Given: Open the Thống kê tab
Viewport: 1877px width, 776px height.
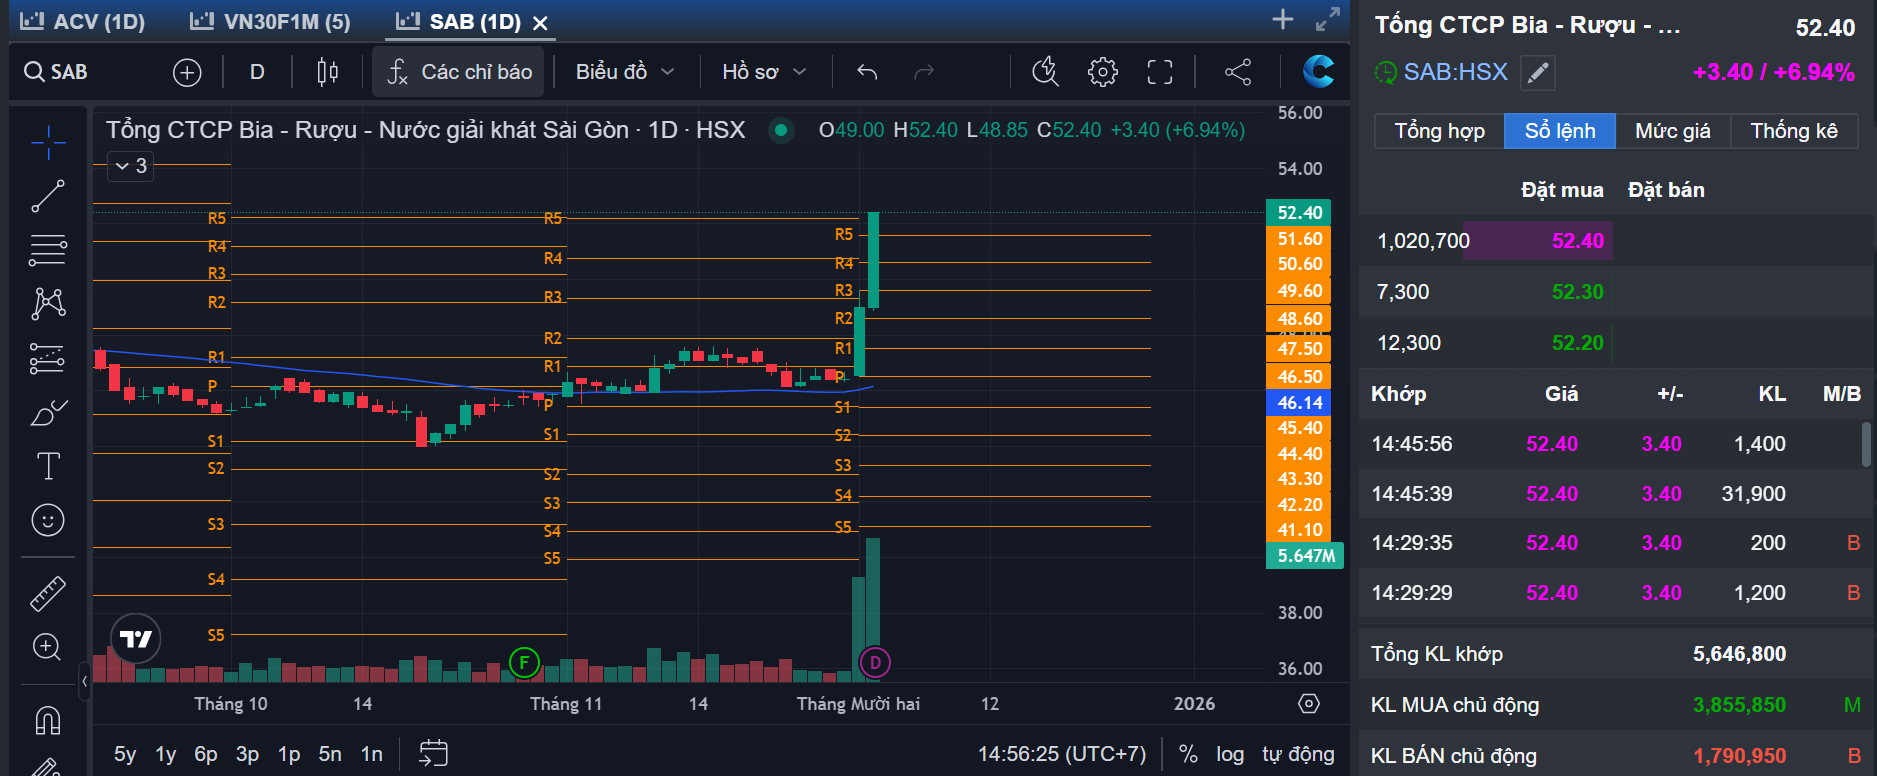Looking at the screenshot, I should tap(1793, 131).
